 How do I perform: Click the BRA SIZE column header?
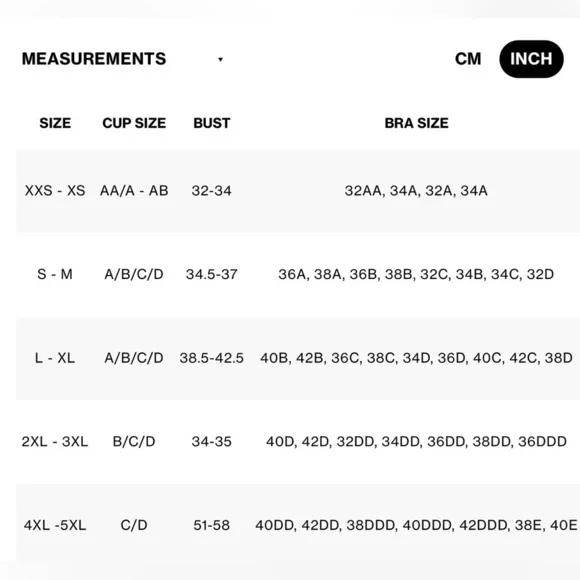tap(417, 123)
